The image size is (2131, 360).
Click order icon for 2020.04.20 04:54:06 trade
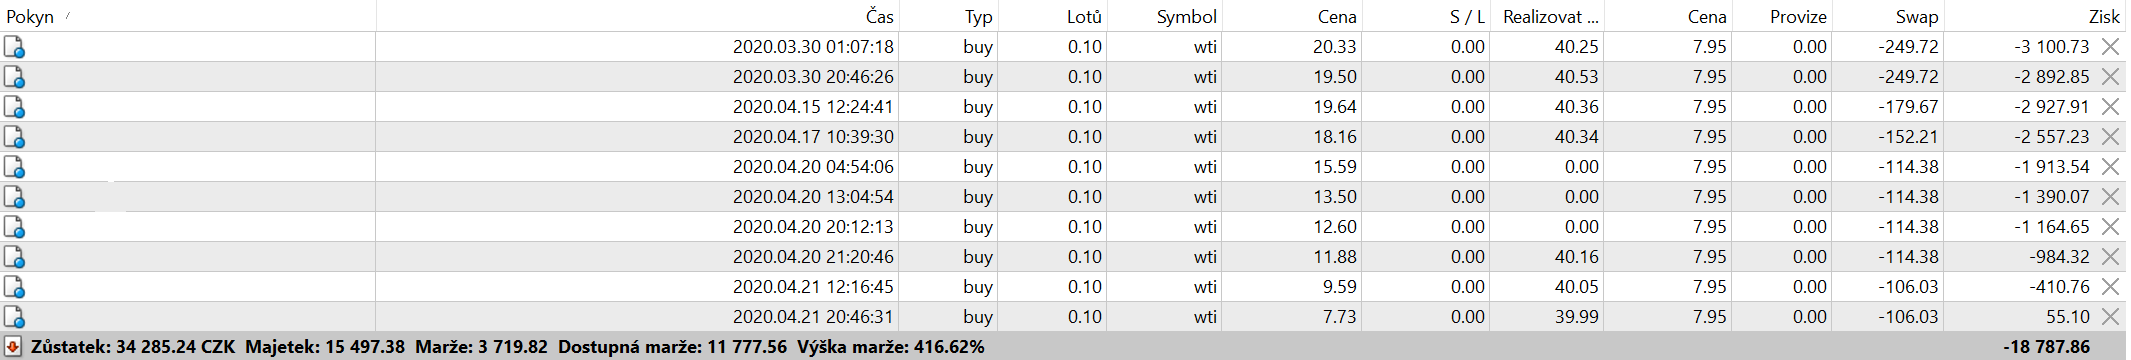point(14,167)
